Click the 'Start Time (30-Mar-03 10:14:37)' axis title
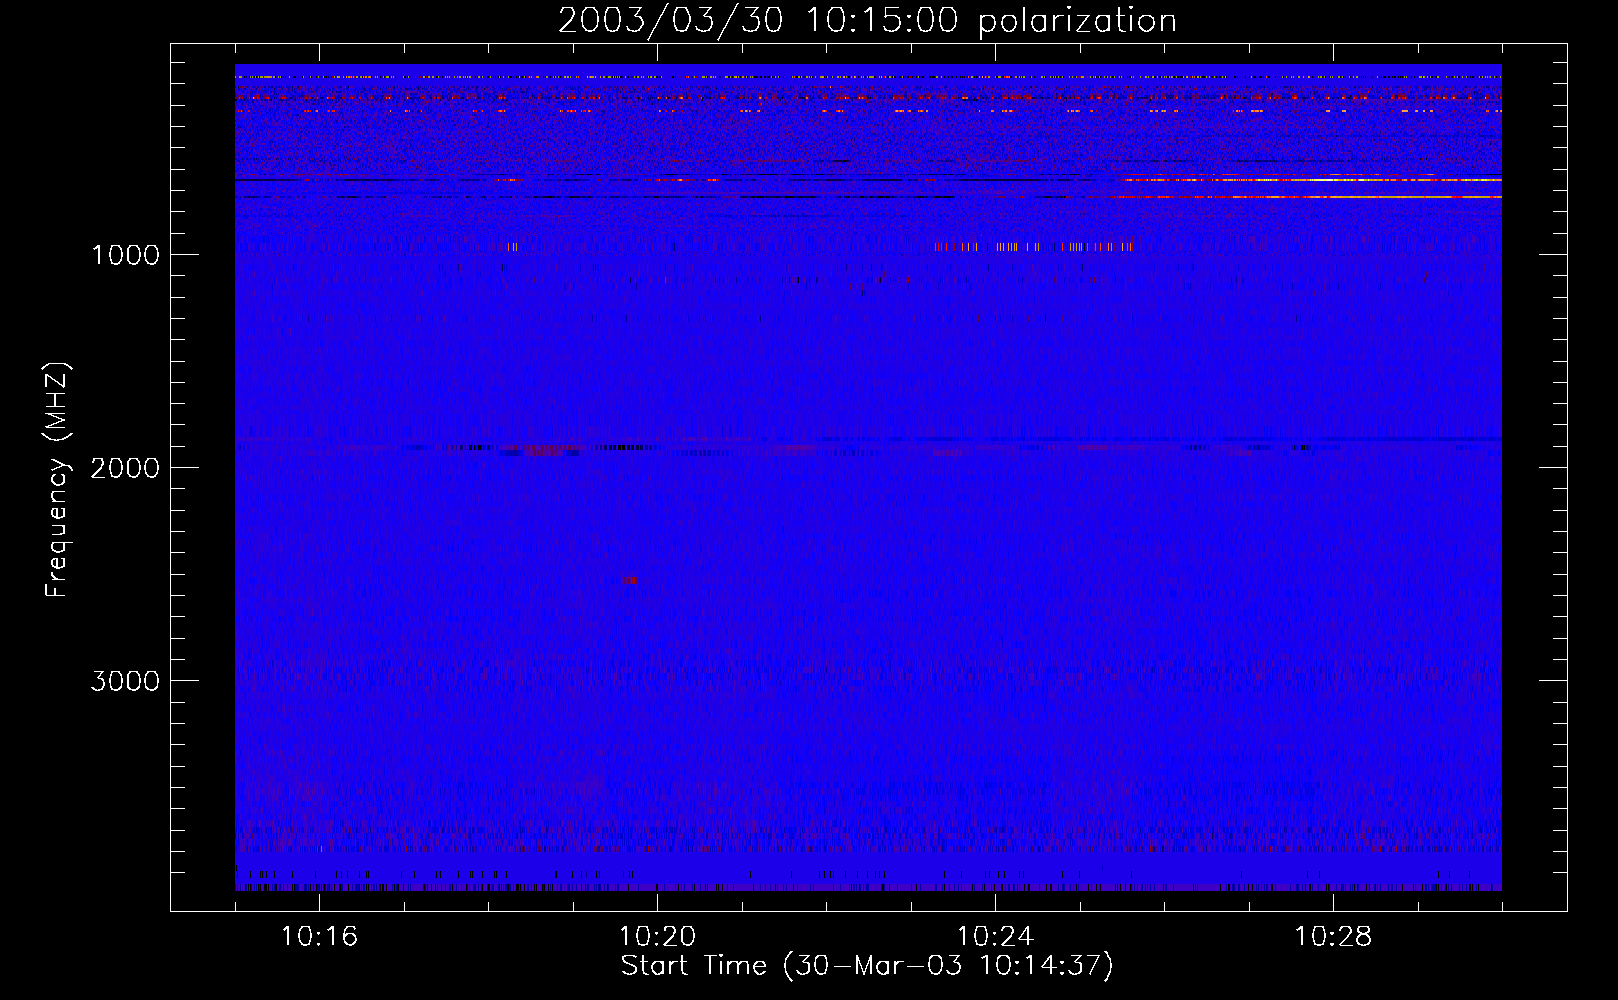 point(867,966)
